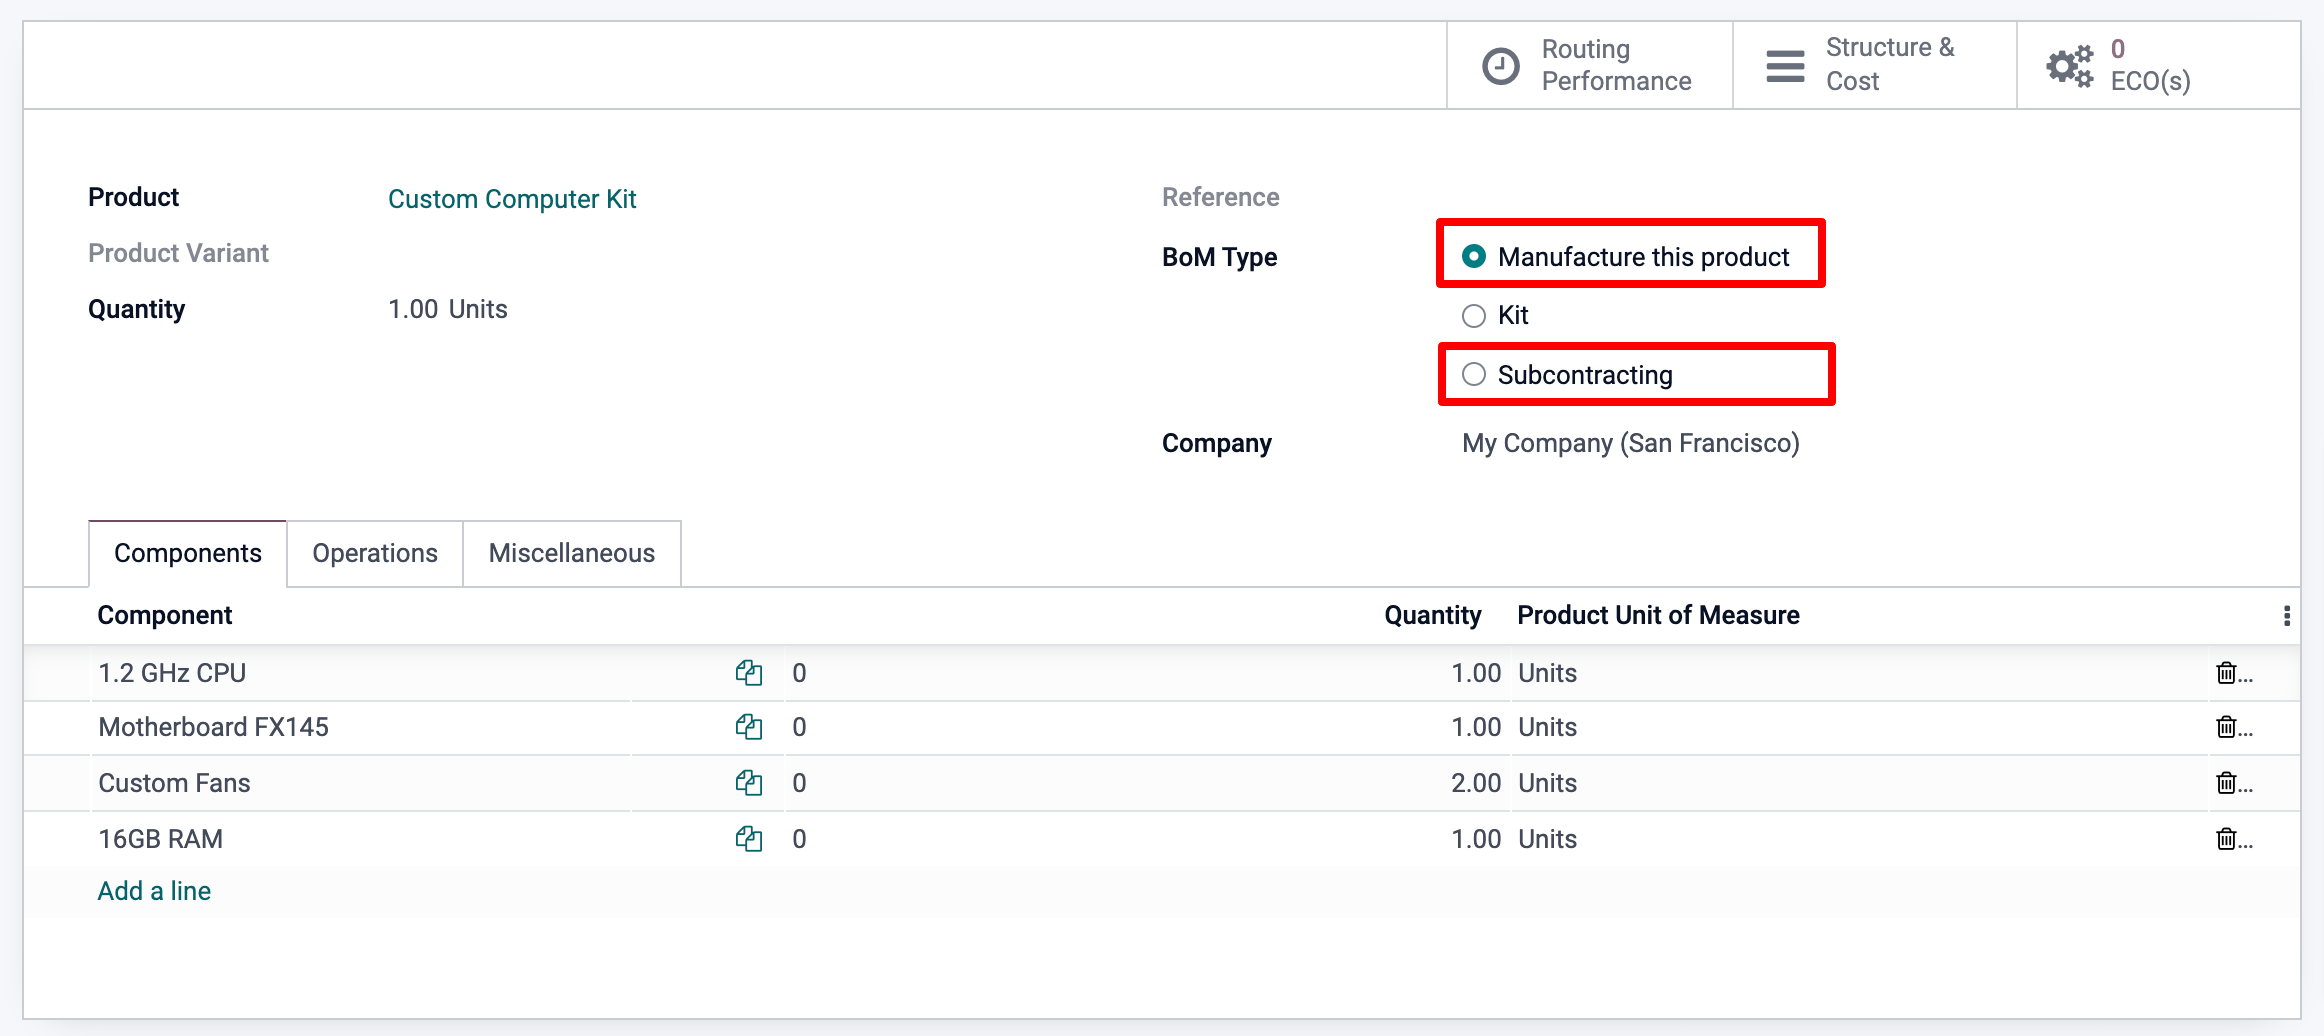Sort by the Component column header
Viewport: 2324px width, 1036px height.
click(165, 615)
